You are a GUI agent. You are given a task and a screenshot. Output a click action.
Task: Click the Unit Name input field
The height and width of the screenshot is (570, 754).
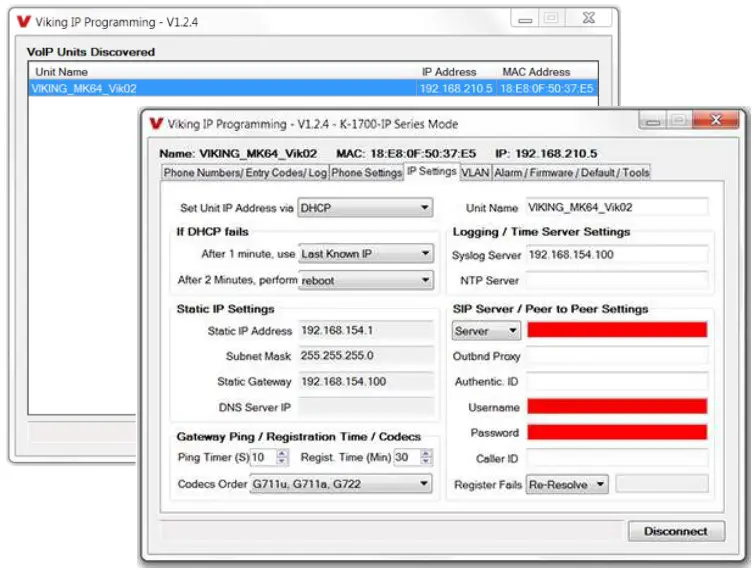click(617, 207)
